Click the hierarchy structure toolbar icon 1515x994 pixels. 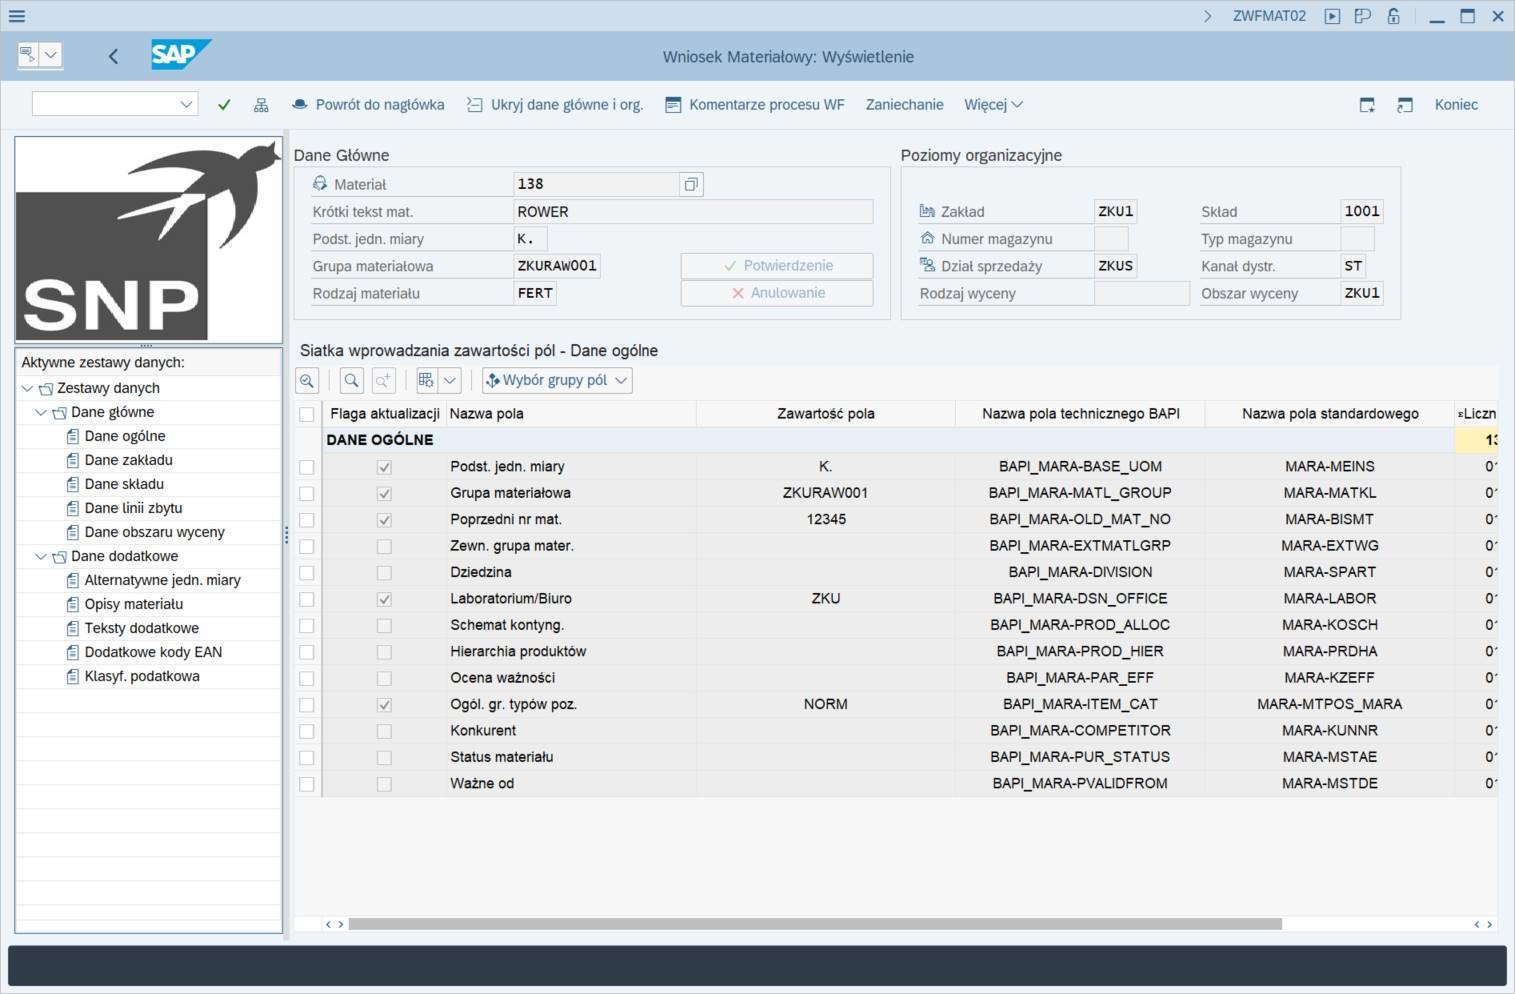coord(261,105)
